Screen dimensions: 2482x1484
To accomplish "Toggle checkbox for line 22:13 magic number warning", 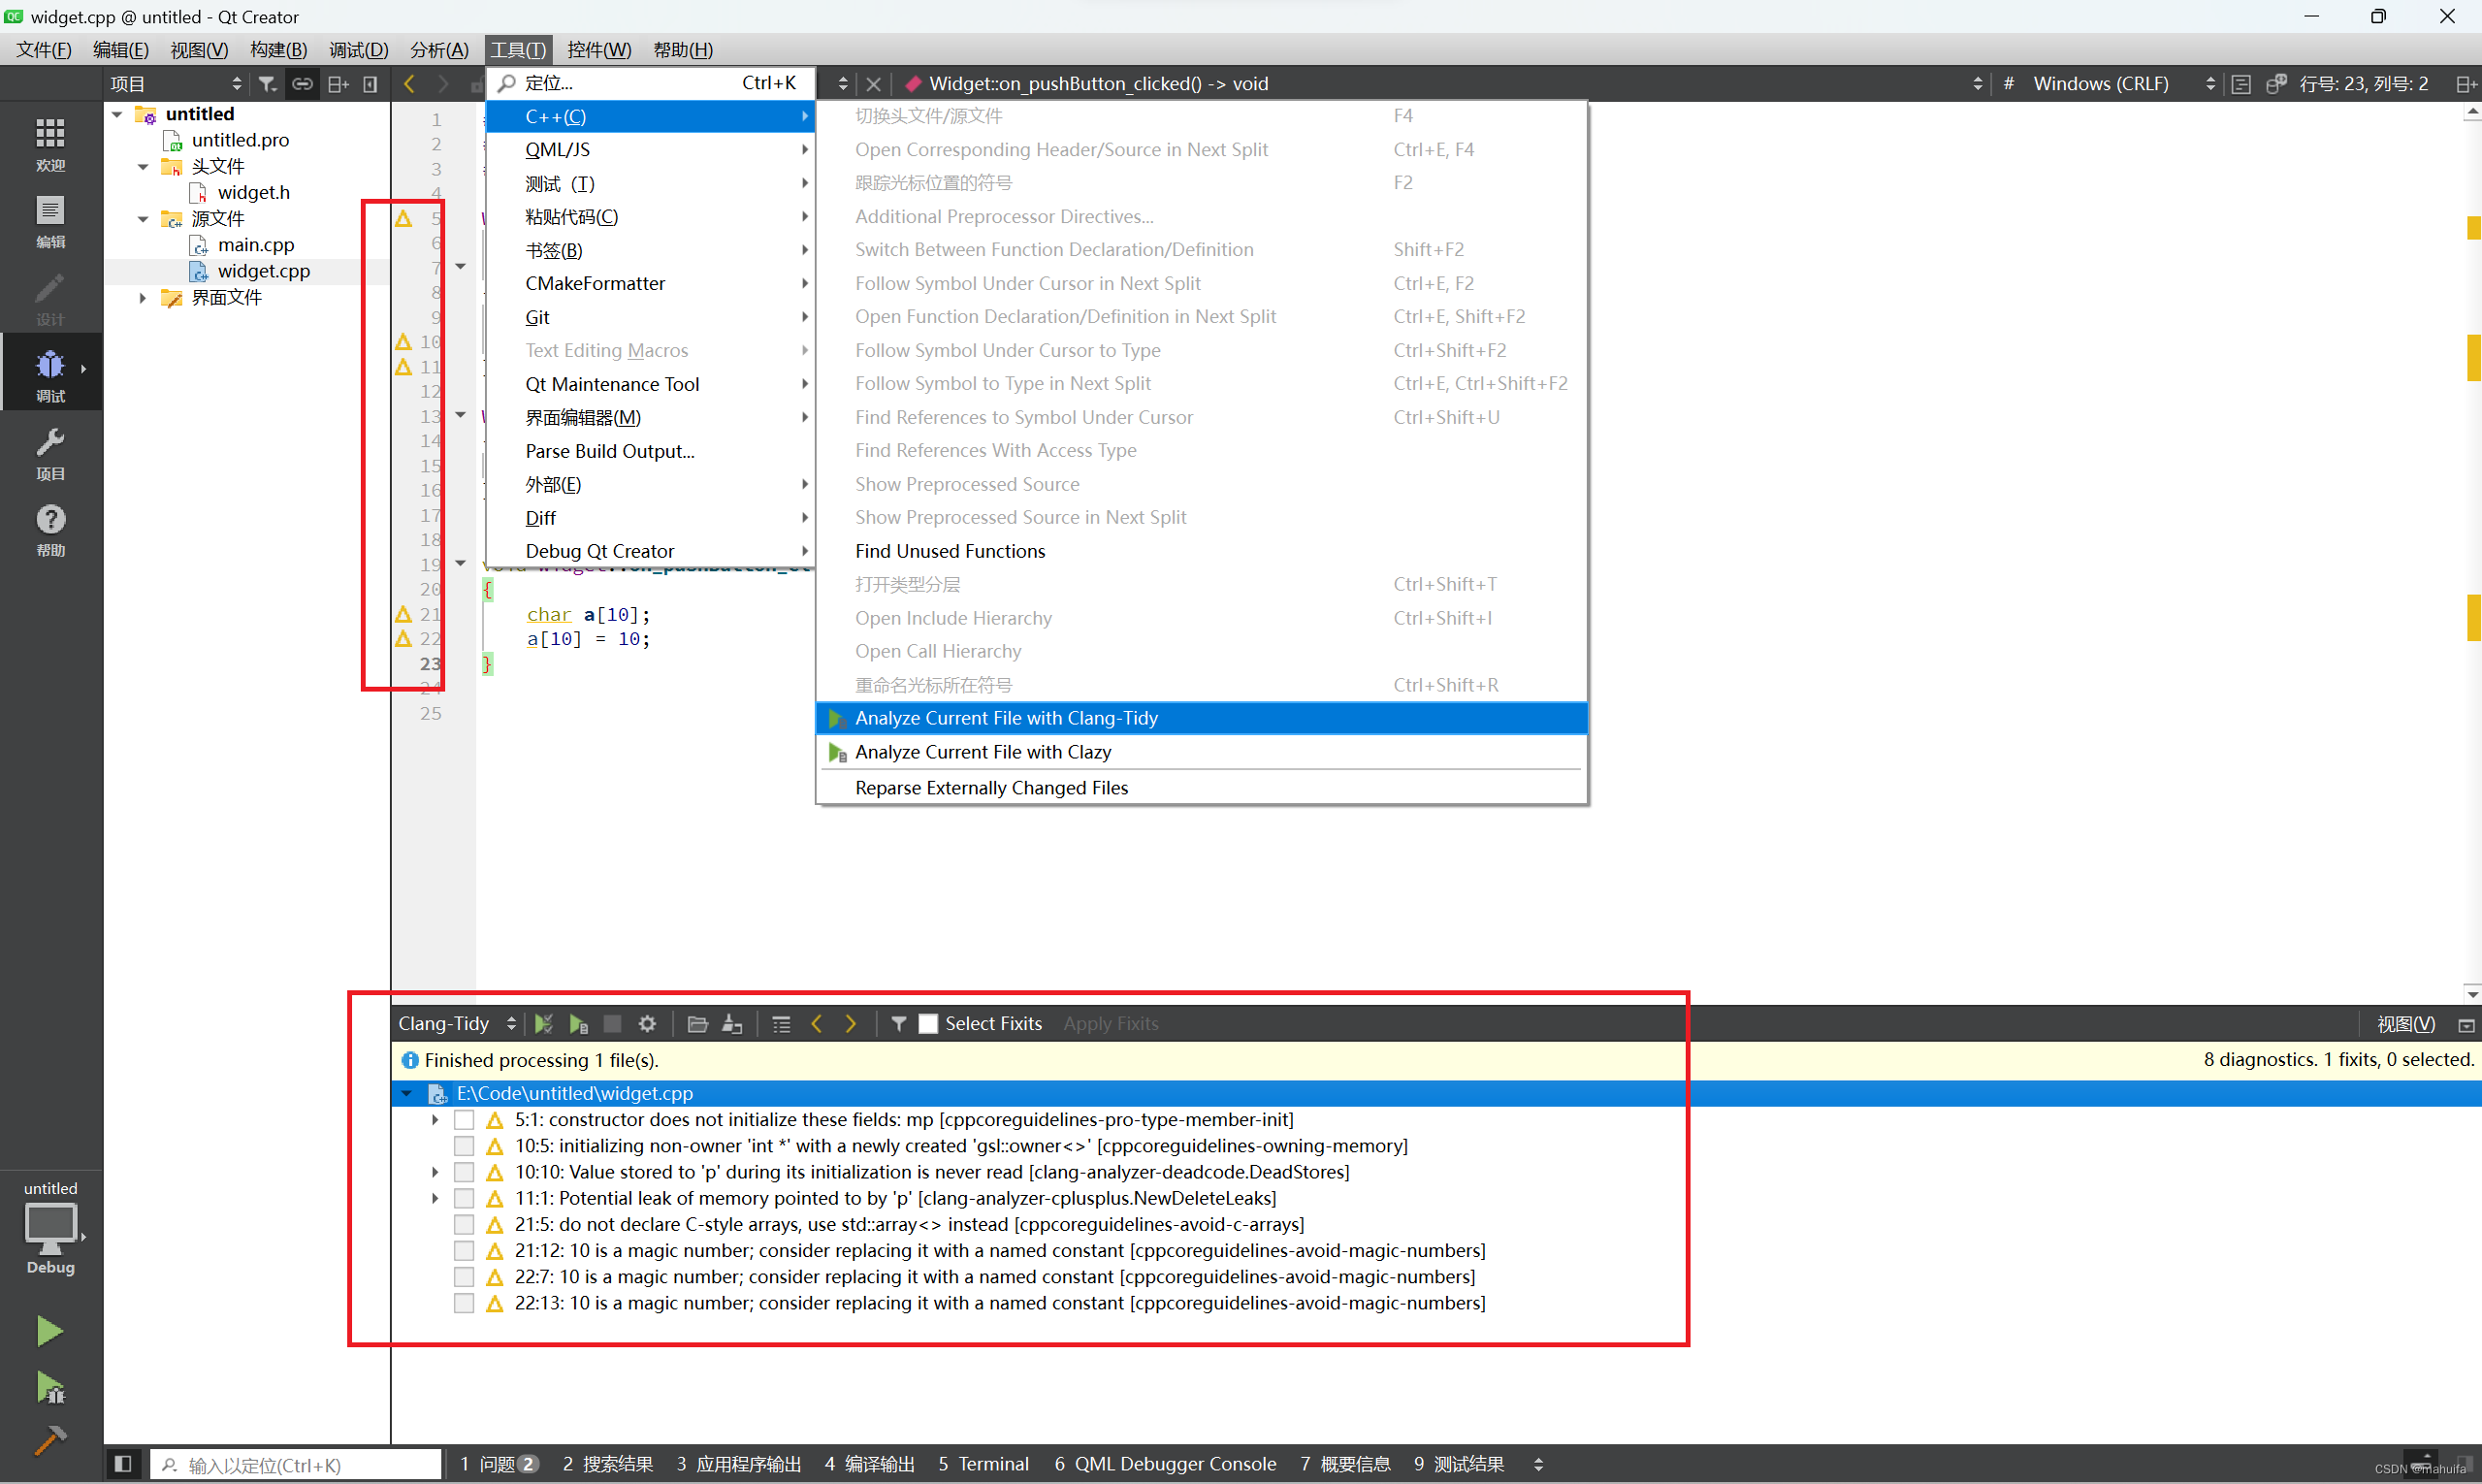I will point(468,1302).
